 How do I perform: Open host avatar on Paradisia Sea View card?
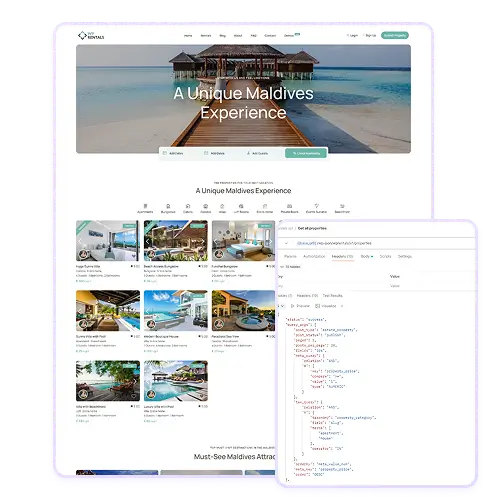tap(219, 324)
